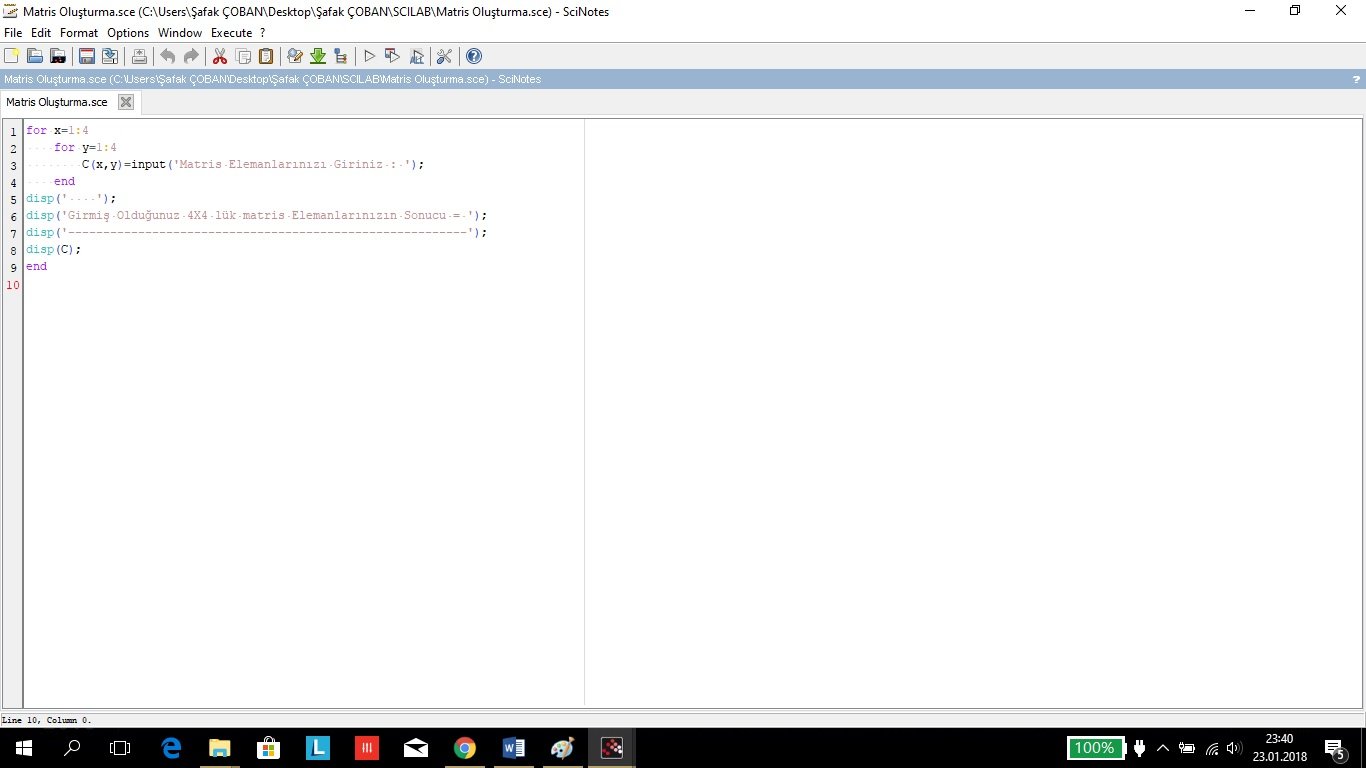Show hidden system tray icons
1366x768 pixels.
coord(1162,748)
